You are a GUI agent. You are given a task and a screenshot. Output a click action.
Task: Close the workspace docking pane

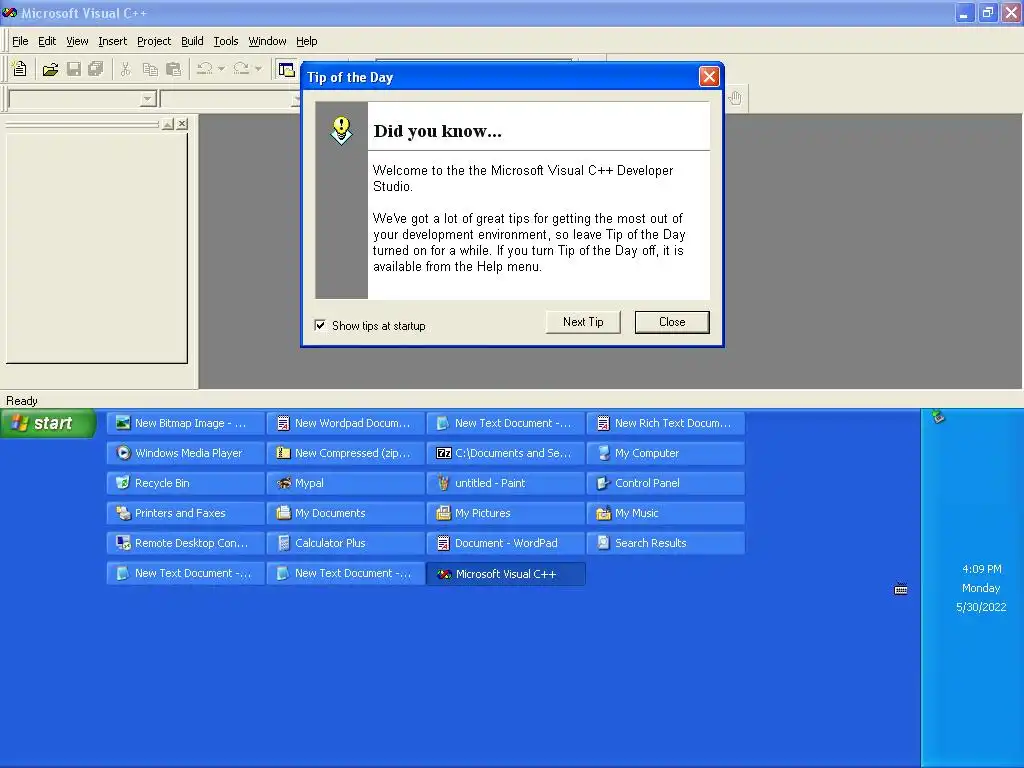tap(182, 123)
